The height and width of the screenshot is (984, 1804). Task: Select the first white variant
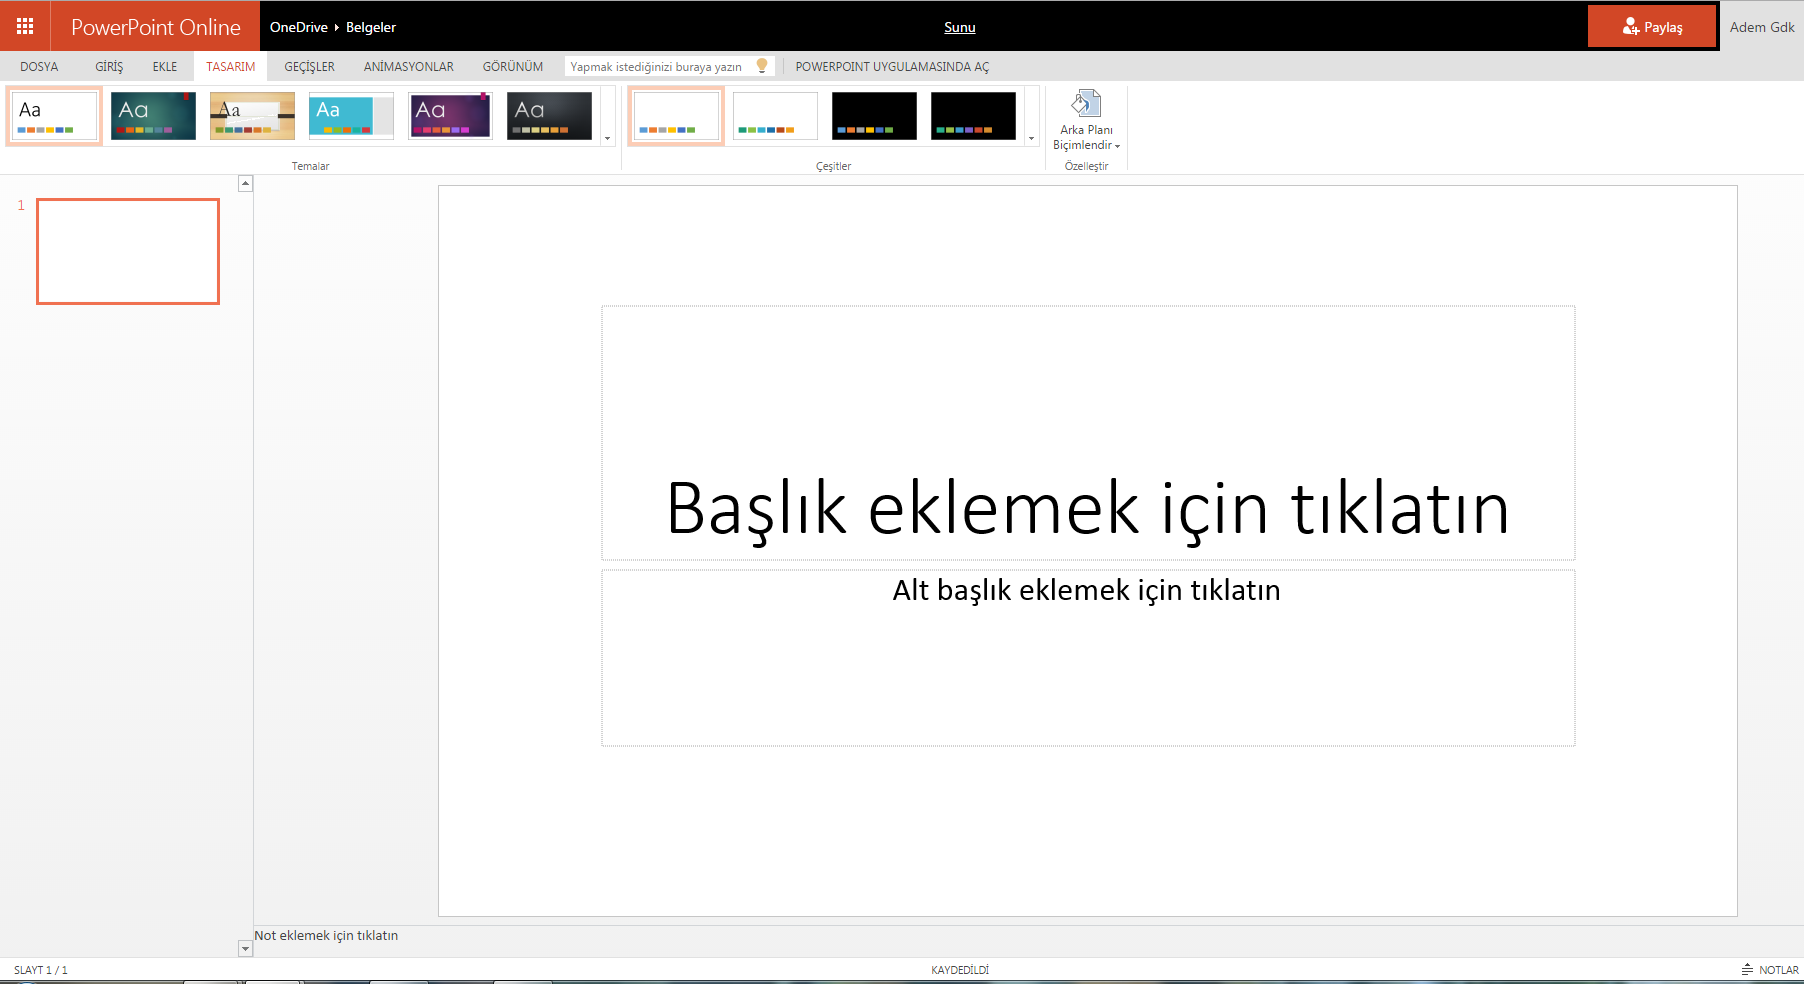point(676,116)
